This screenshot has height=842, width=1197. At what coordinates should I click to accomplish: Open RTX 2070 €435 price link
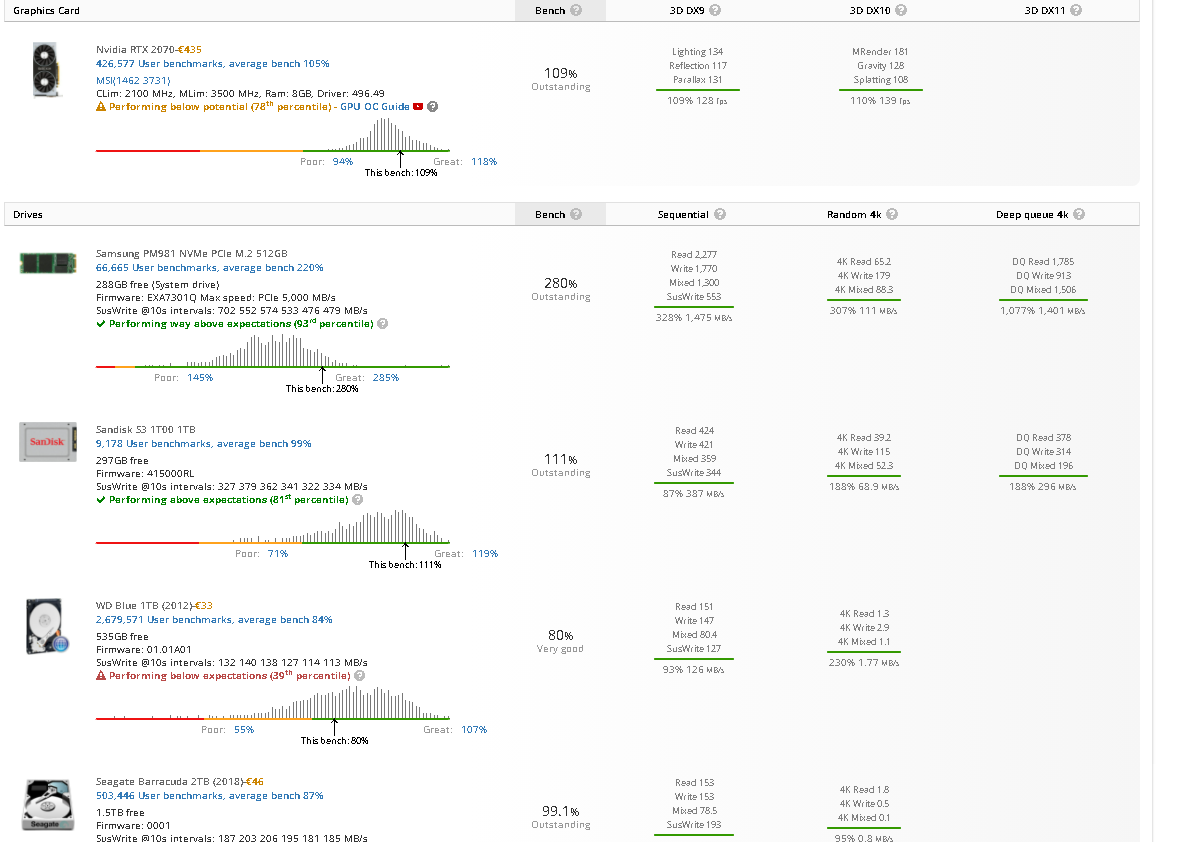[x=189, y=50]
